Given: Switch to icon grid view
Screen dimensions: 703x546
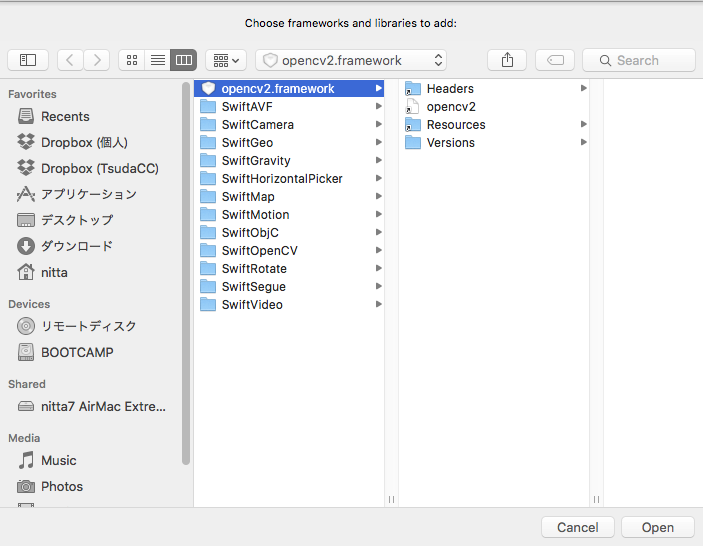Looking at the screenshot, I should pyautogui.click(x=131, y=60).
